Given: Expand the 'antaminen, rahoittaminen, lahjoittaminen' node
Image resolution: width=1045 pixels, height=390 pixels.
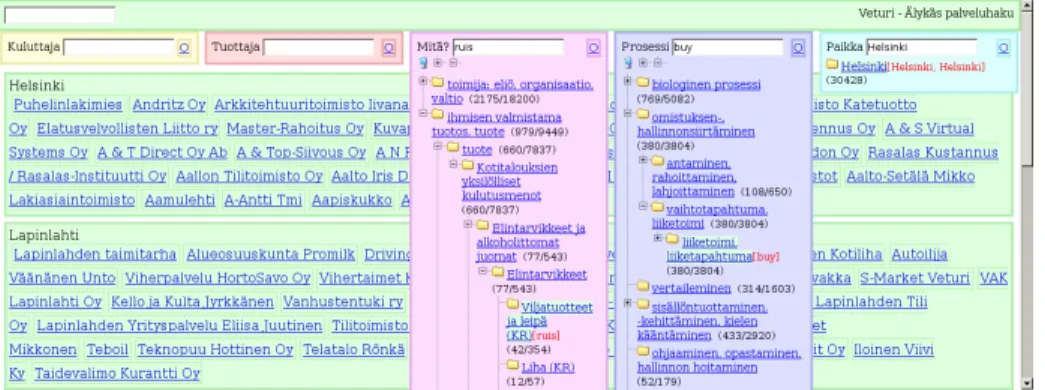Looking at the screenshot, I should coord(643,160).
